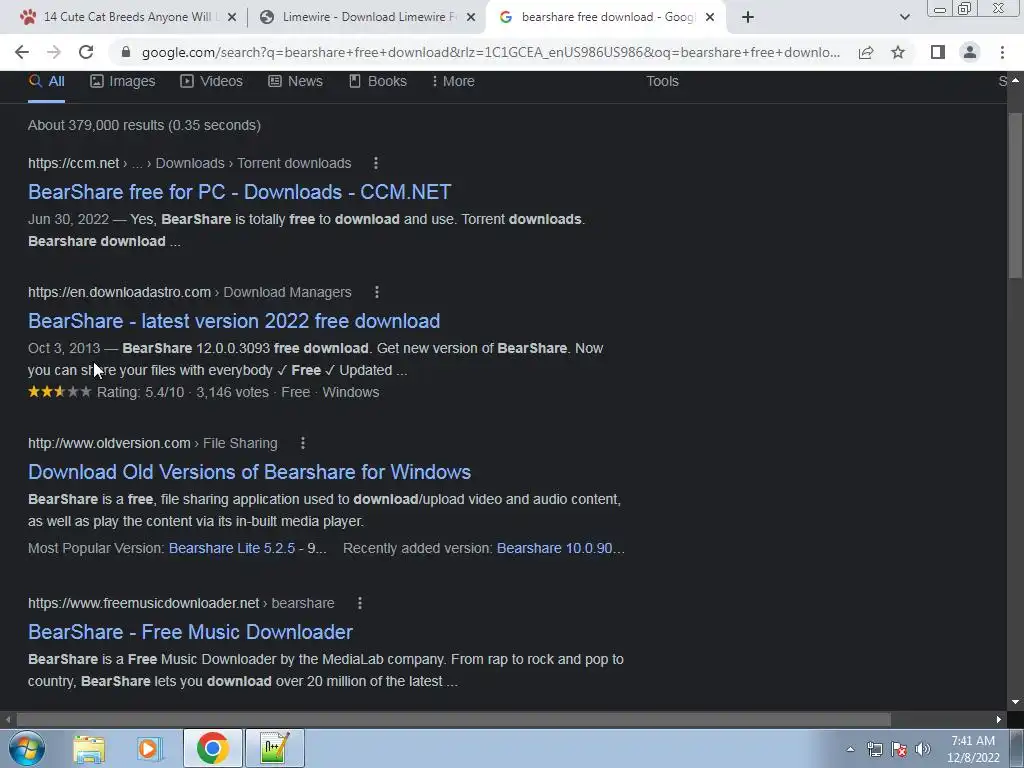Image resolution: width=1024 pixels, height=768 pixels.
Task: Open the clock showing 7:41 AM
Action: pyautogui.click(x=973, y=749)
